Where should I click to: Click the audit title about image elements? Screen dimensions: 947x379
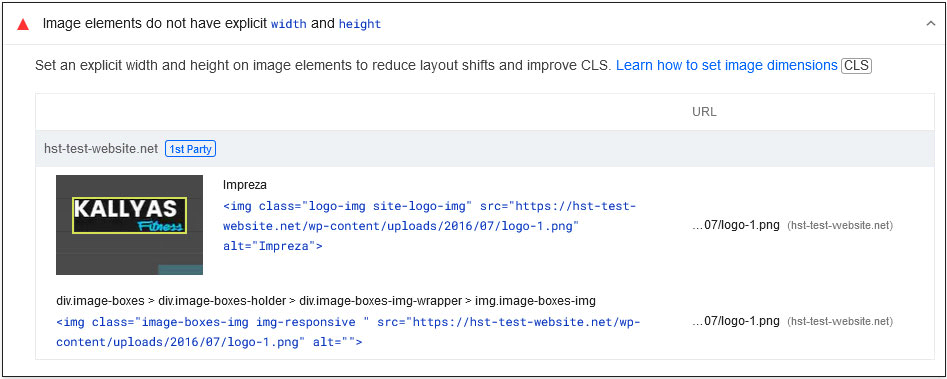tap(211, 24)
